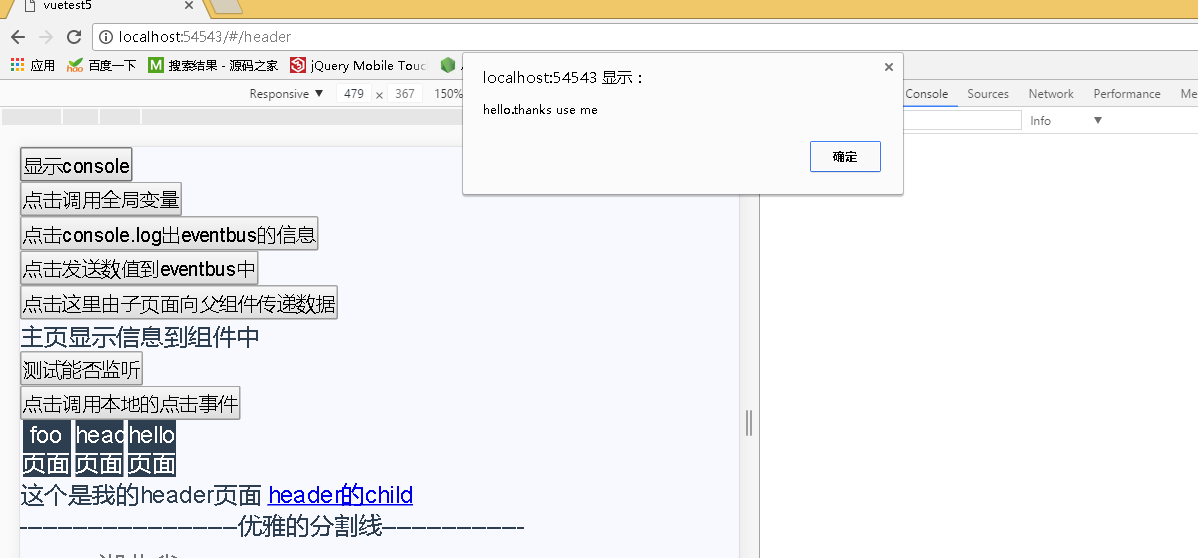Switch to the Network devtools tab
Screen dimensions: 1198x558
click(1051, 94)
